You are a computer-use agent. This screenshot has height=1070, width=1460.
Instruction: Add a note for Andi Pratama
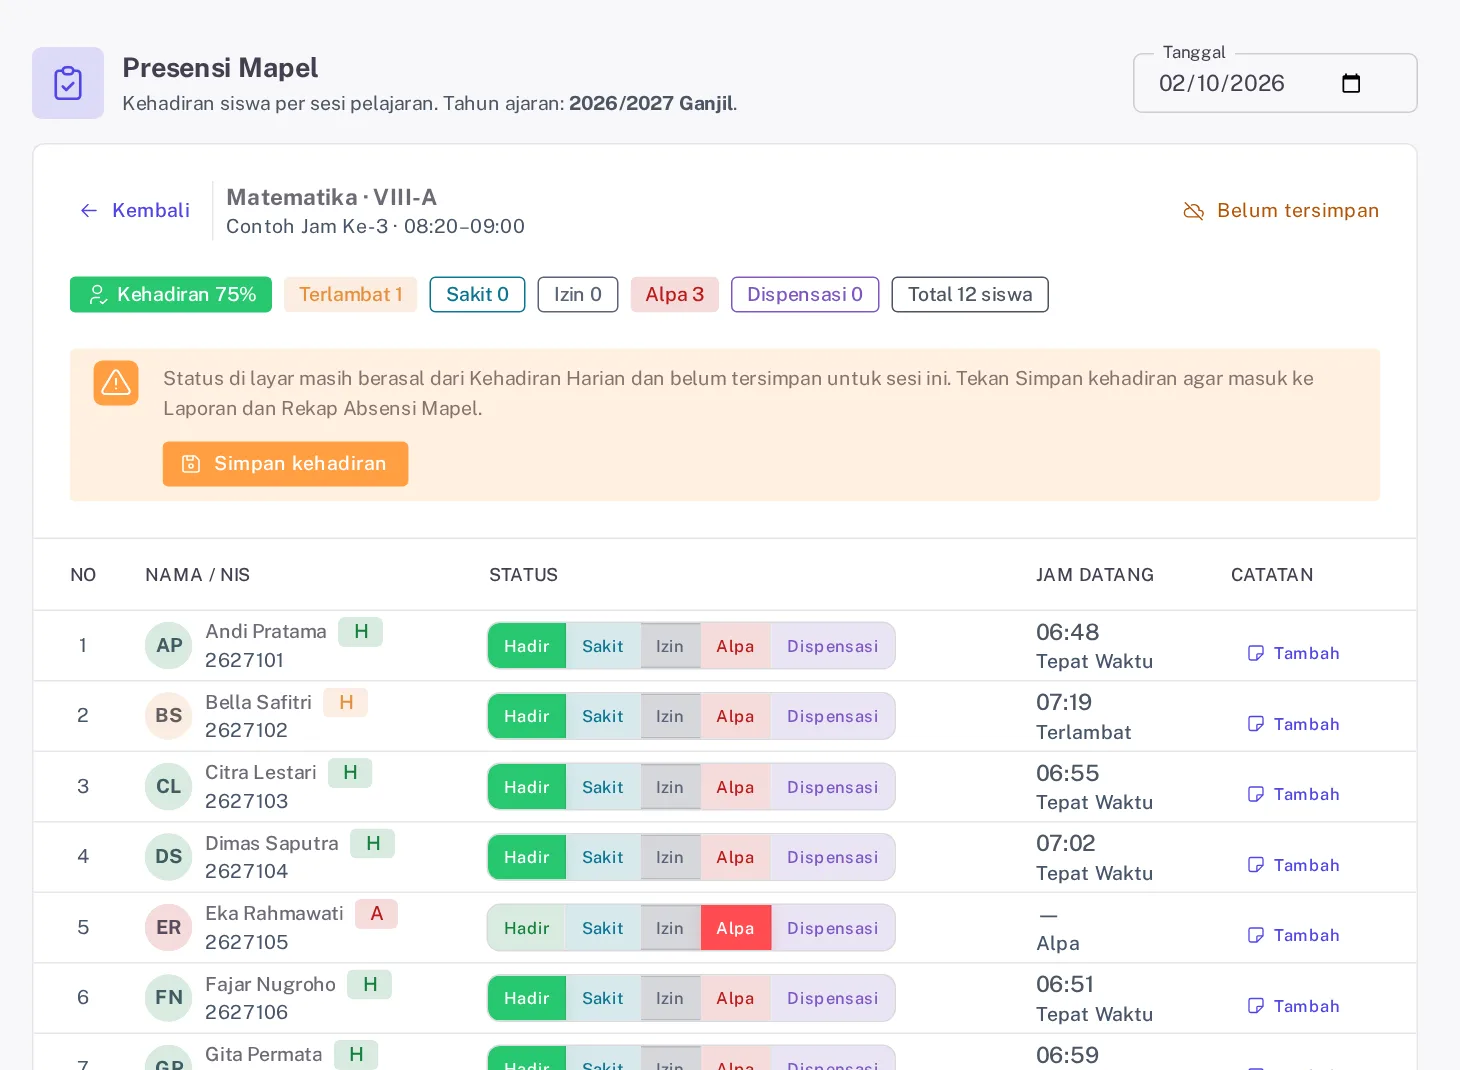coord(1293,653)
